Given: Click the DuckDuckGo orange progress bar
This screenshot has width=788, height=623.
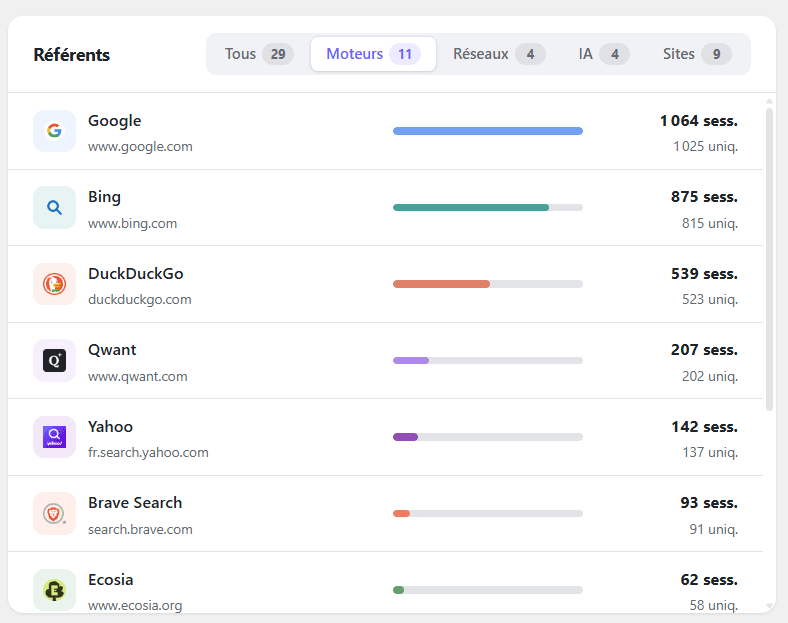Looking at the screenshot, I should pos(487,284).
